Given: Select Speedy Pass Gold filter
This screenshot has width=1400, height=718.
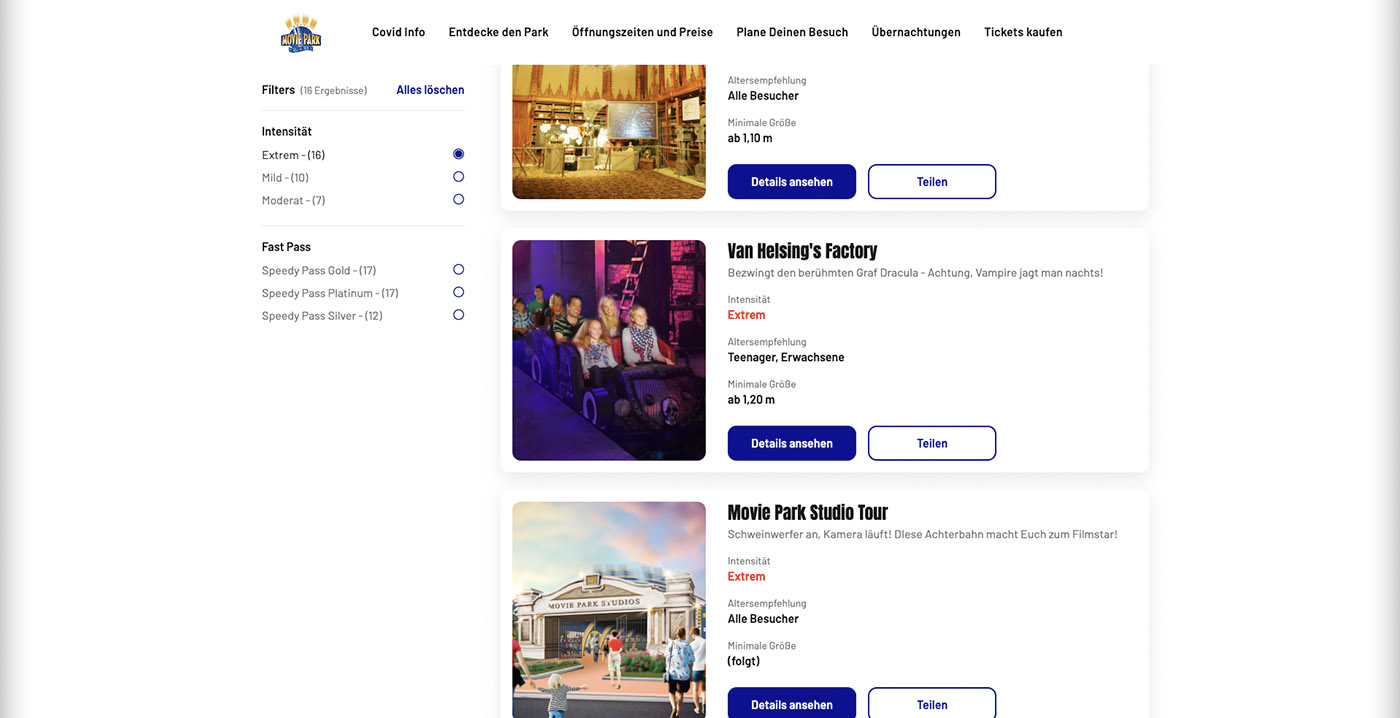Looking at the screenshot, I should tap(458, 270).
